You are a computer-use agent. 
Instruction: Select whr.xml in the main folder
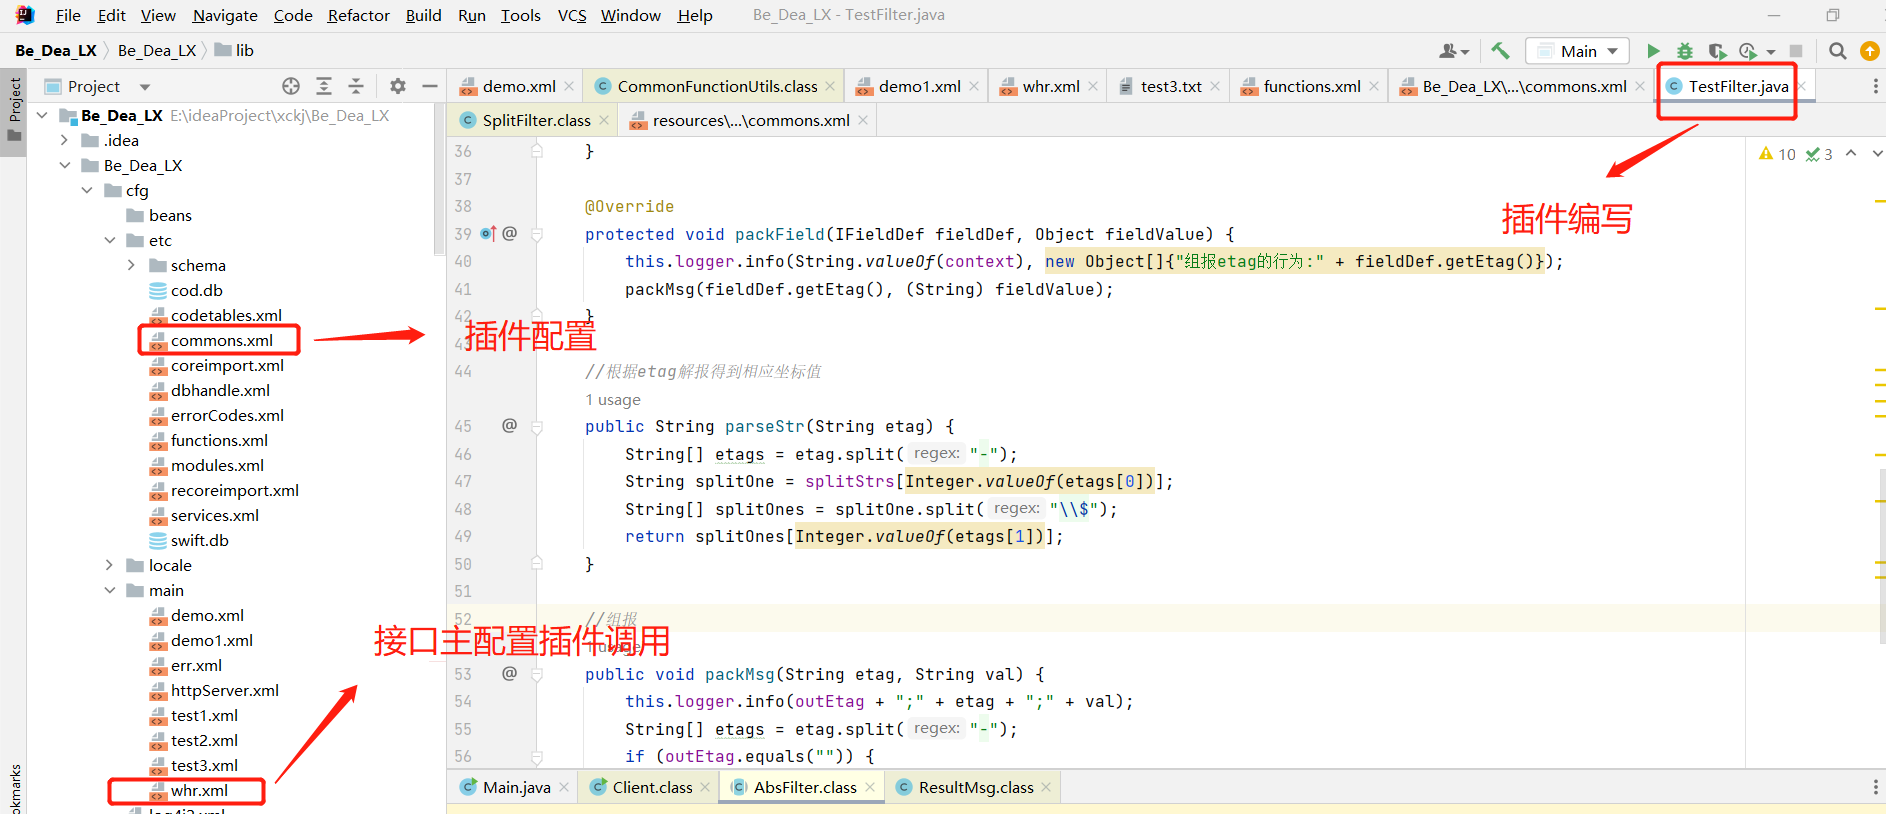(x=199, y=791)
